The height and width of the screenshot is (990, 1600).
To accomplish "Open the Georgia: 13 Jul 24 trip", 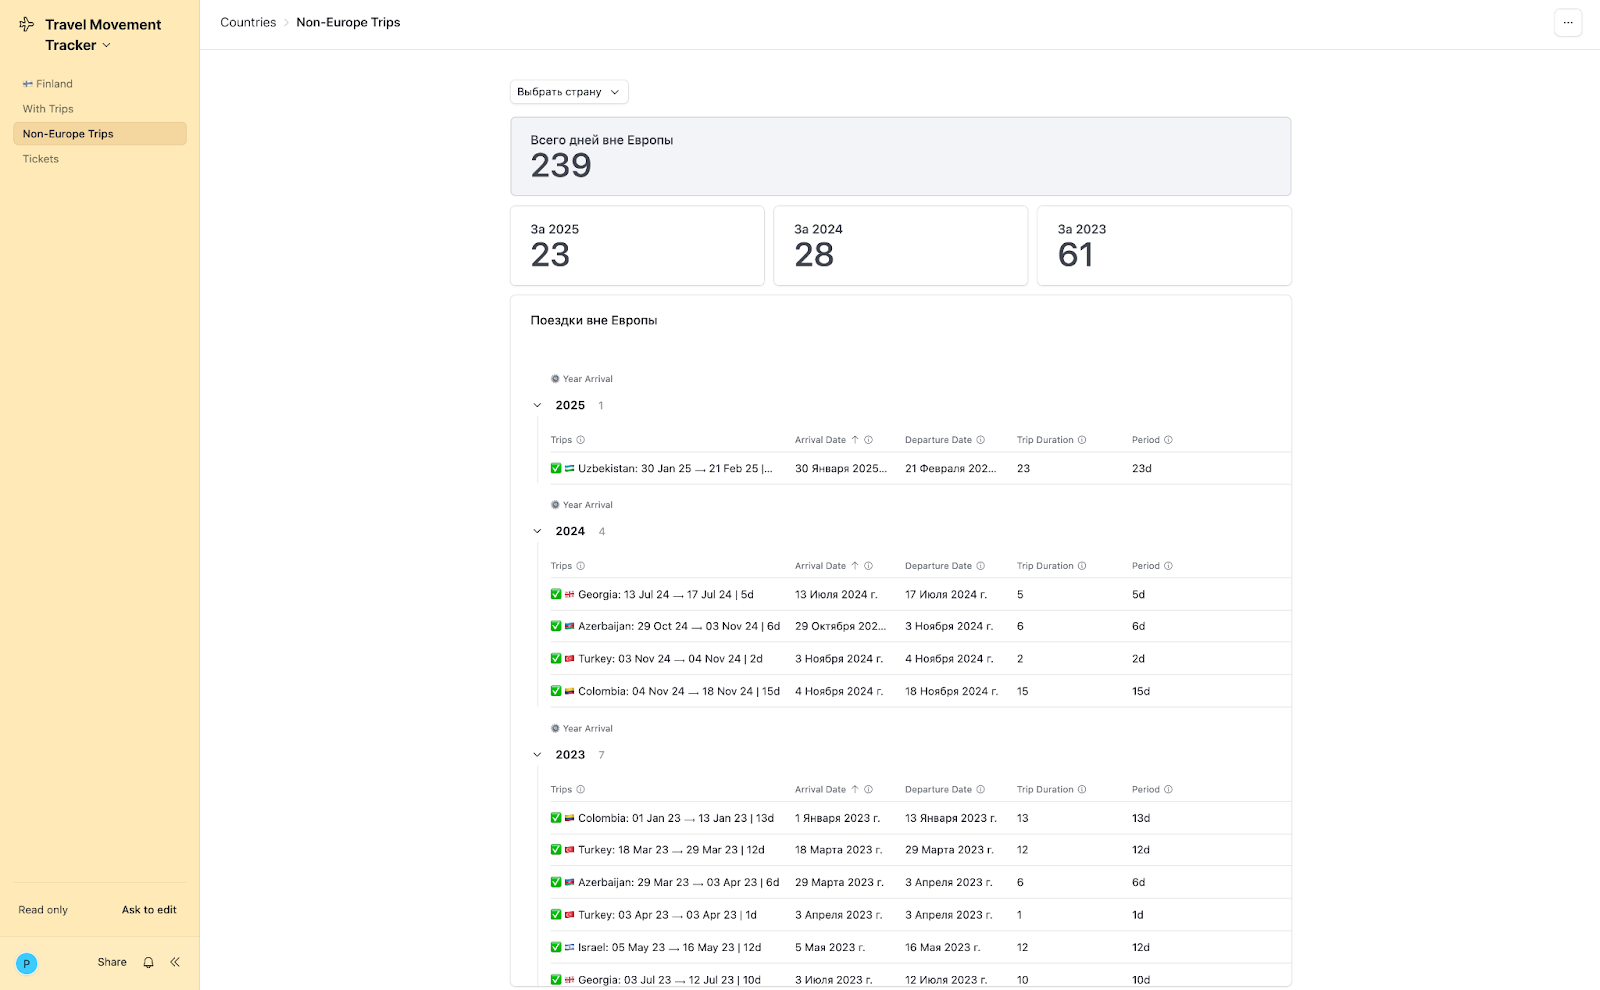I will coord(652,594).
